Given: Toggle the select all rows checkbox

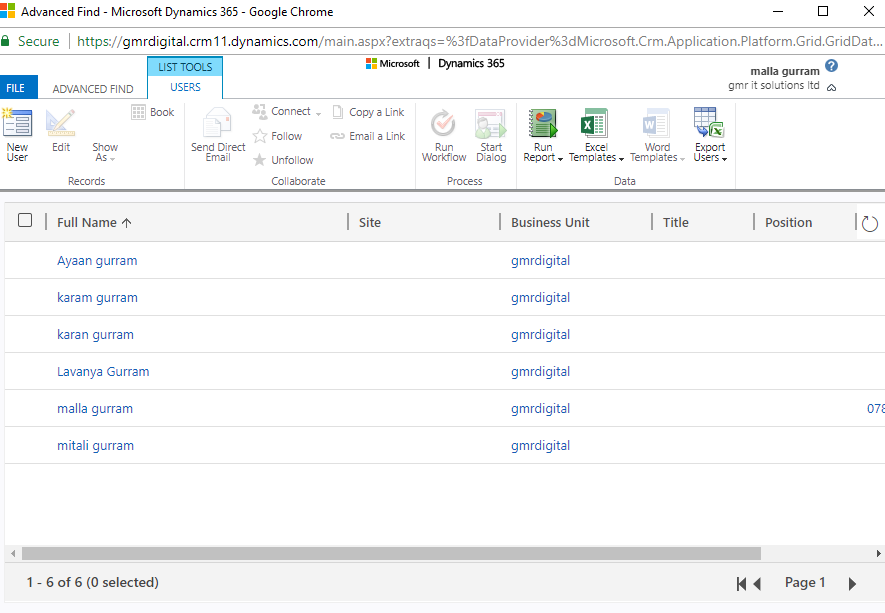Looking at the screenshot, I should coord(26,221).
